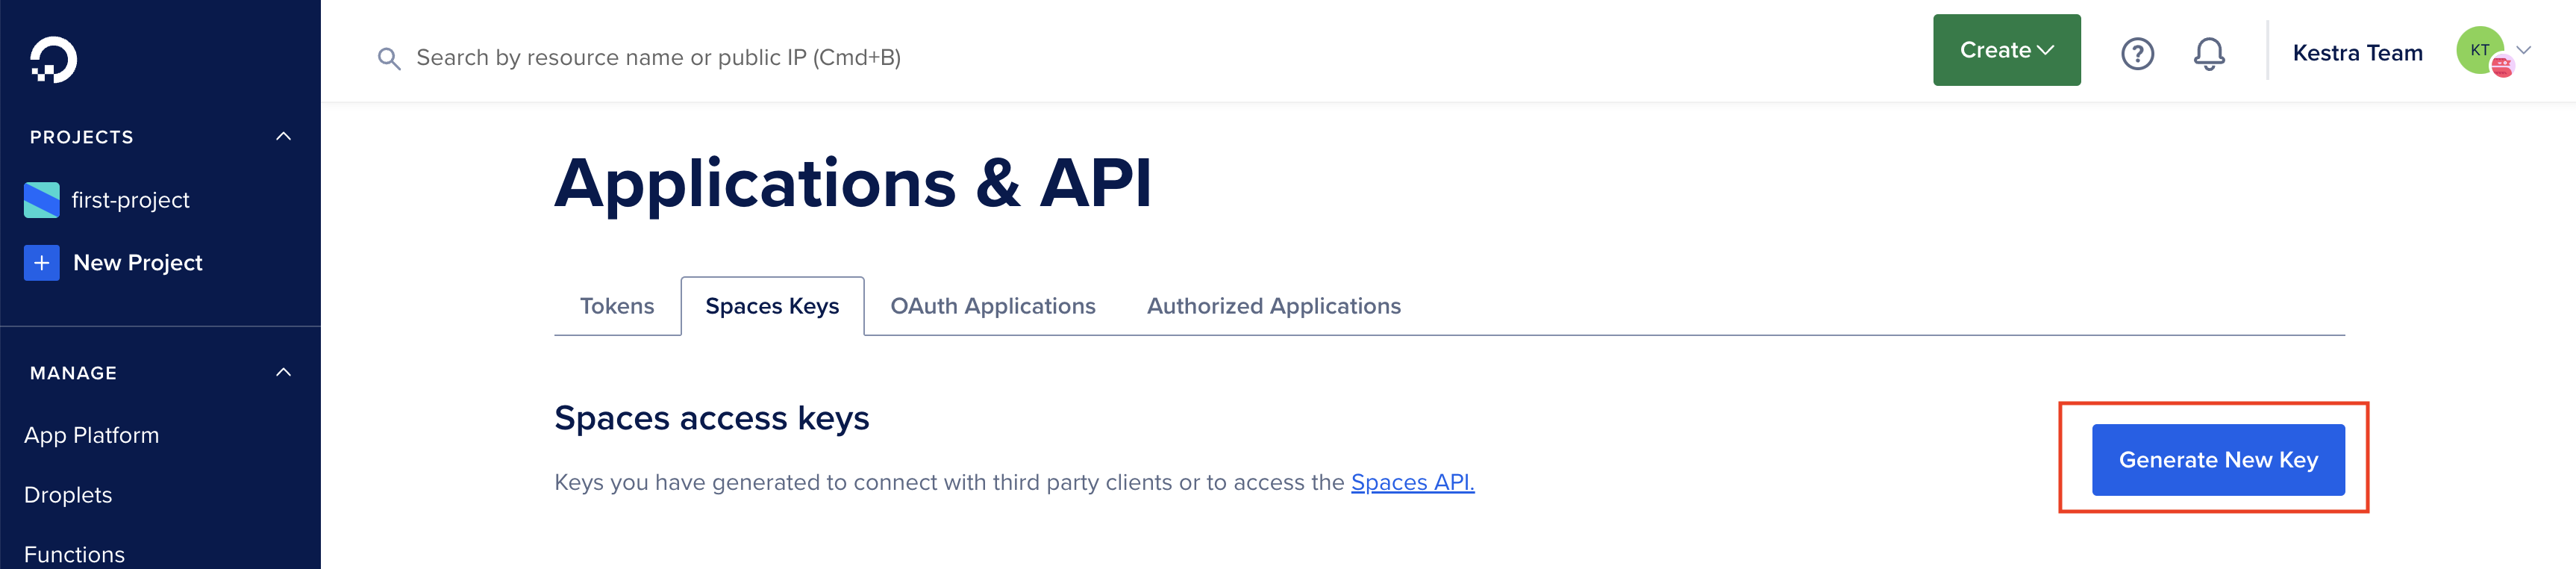Navigate to Droplets in the sidebar
2576x569 pixels.
[x=68, y=495]
